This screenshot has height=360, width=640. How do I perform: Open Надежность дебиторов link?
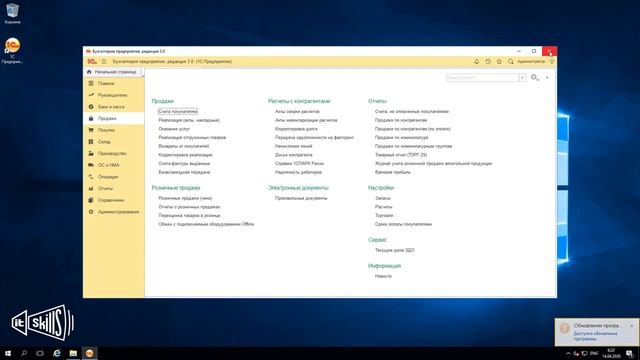click(298, 172)
